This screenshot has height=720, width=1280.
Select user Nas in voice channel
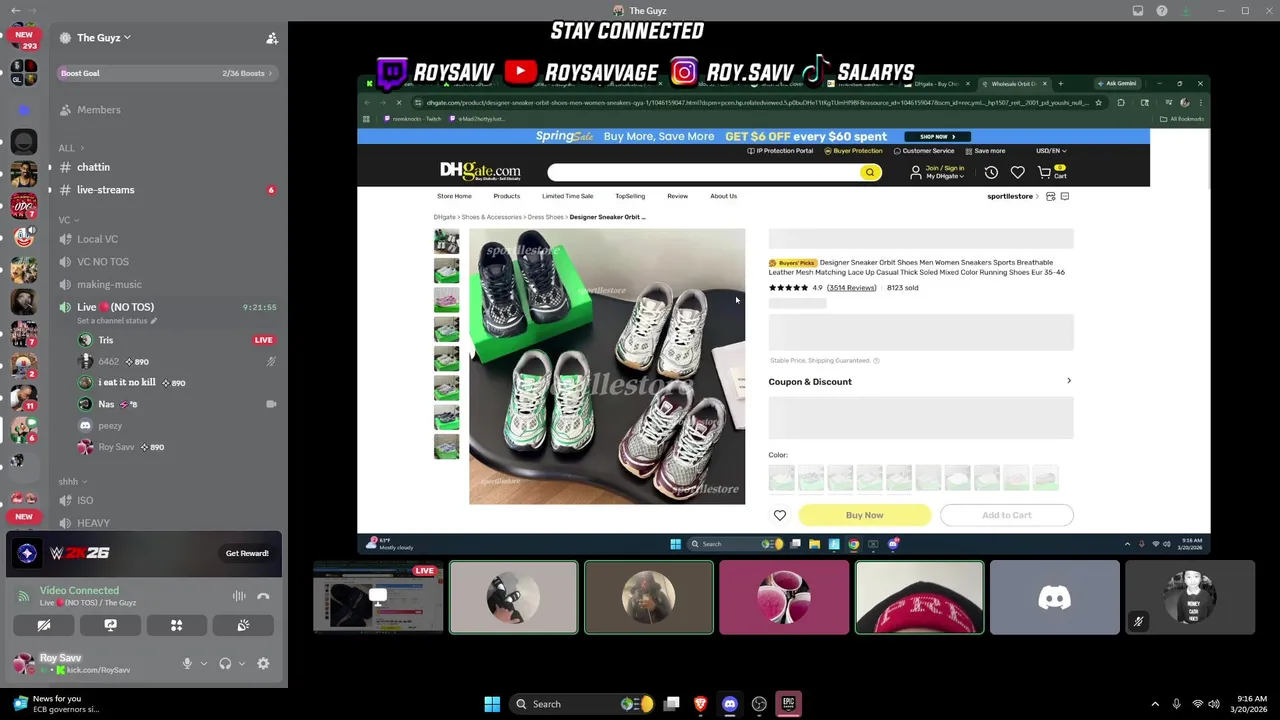[x=106, y=404]
